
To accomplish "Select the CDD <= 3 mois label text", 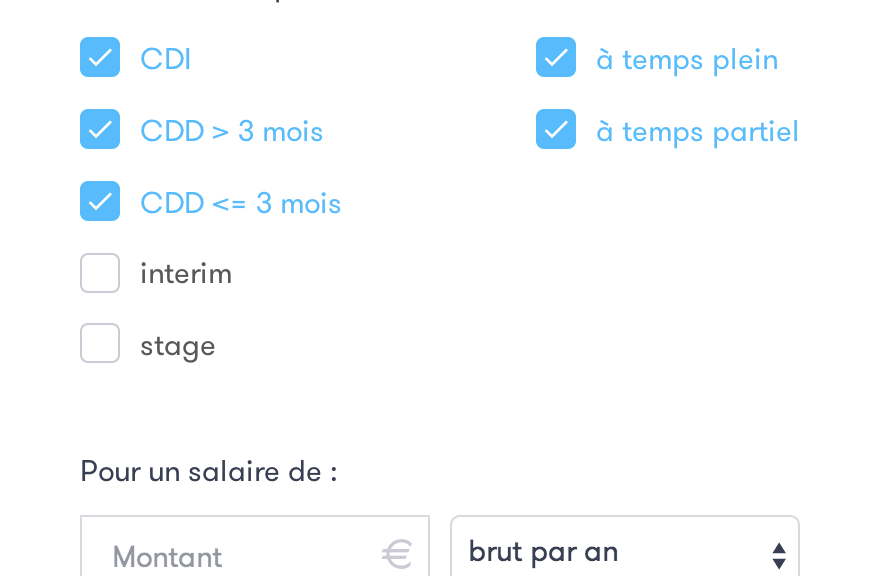I will (x=241, y=203).
